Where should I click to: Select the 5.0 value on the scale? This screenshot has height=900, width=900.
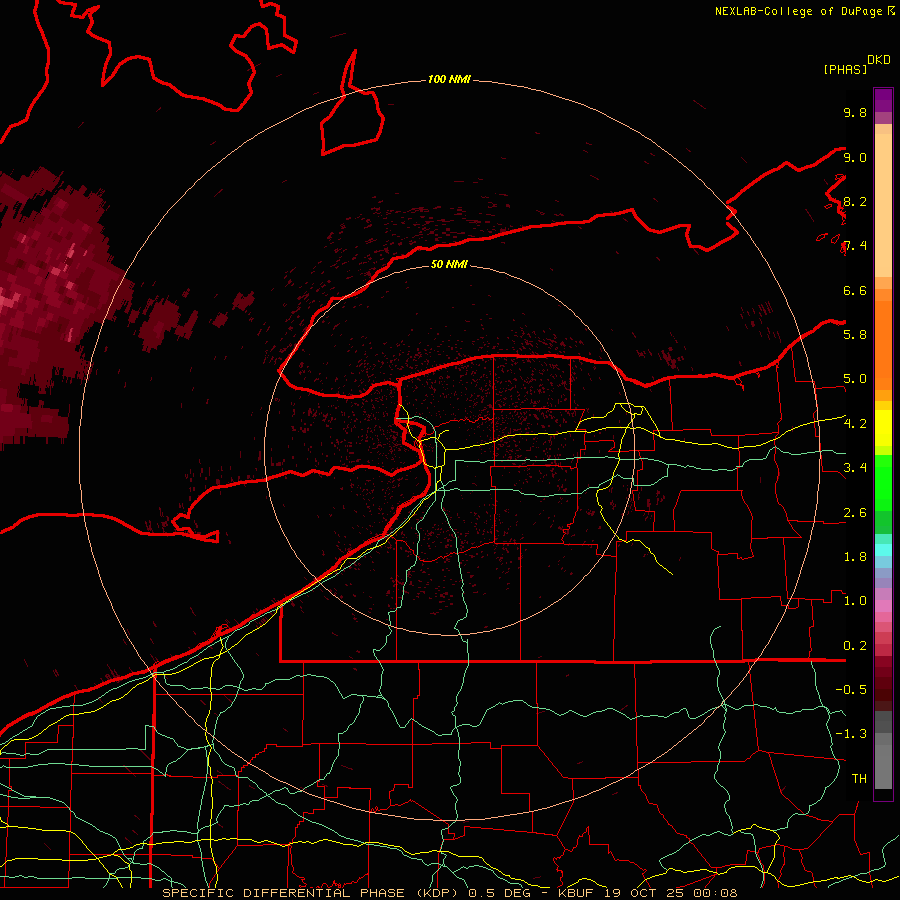click(855, 379)
